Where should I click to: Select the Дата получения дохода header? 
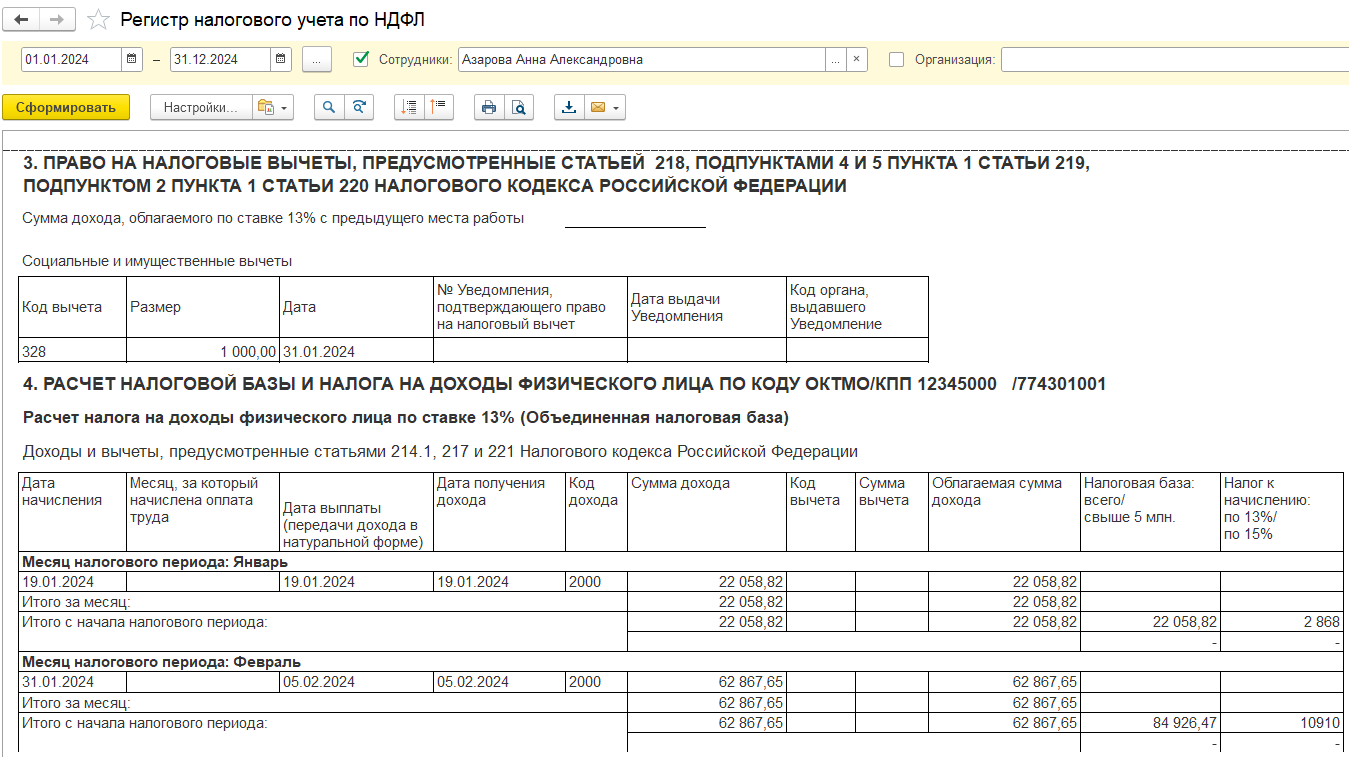499,511
